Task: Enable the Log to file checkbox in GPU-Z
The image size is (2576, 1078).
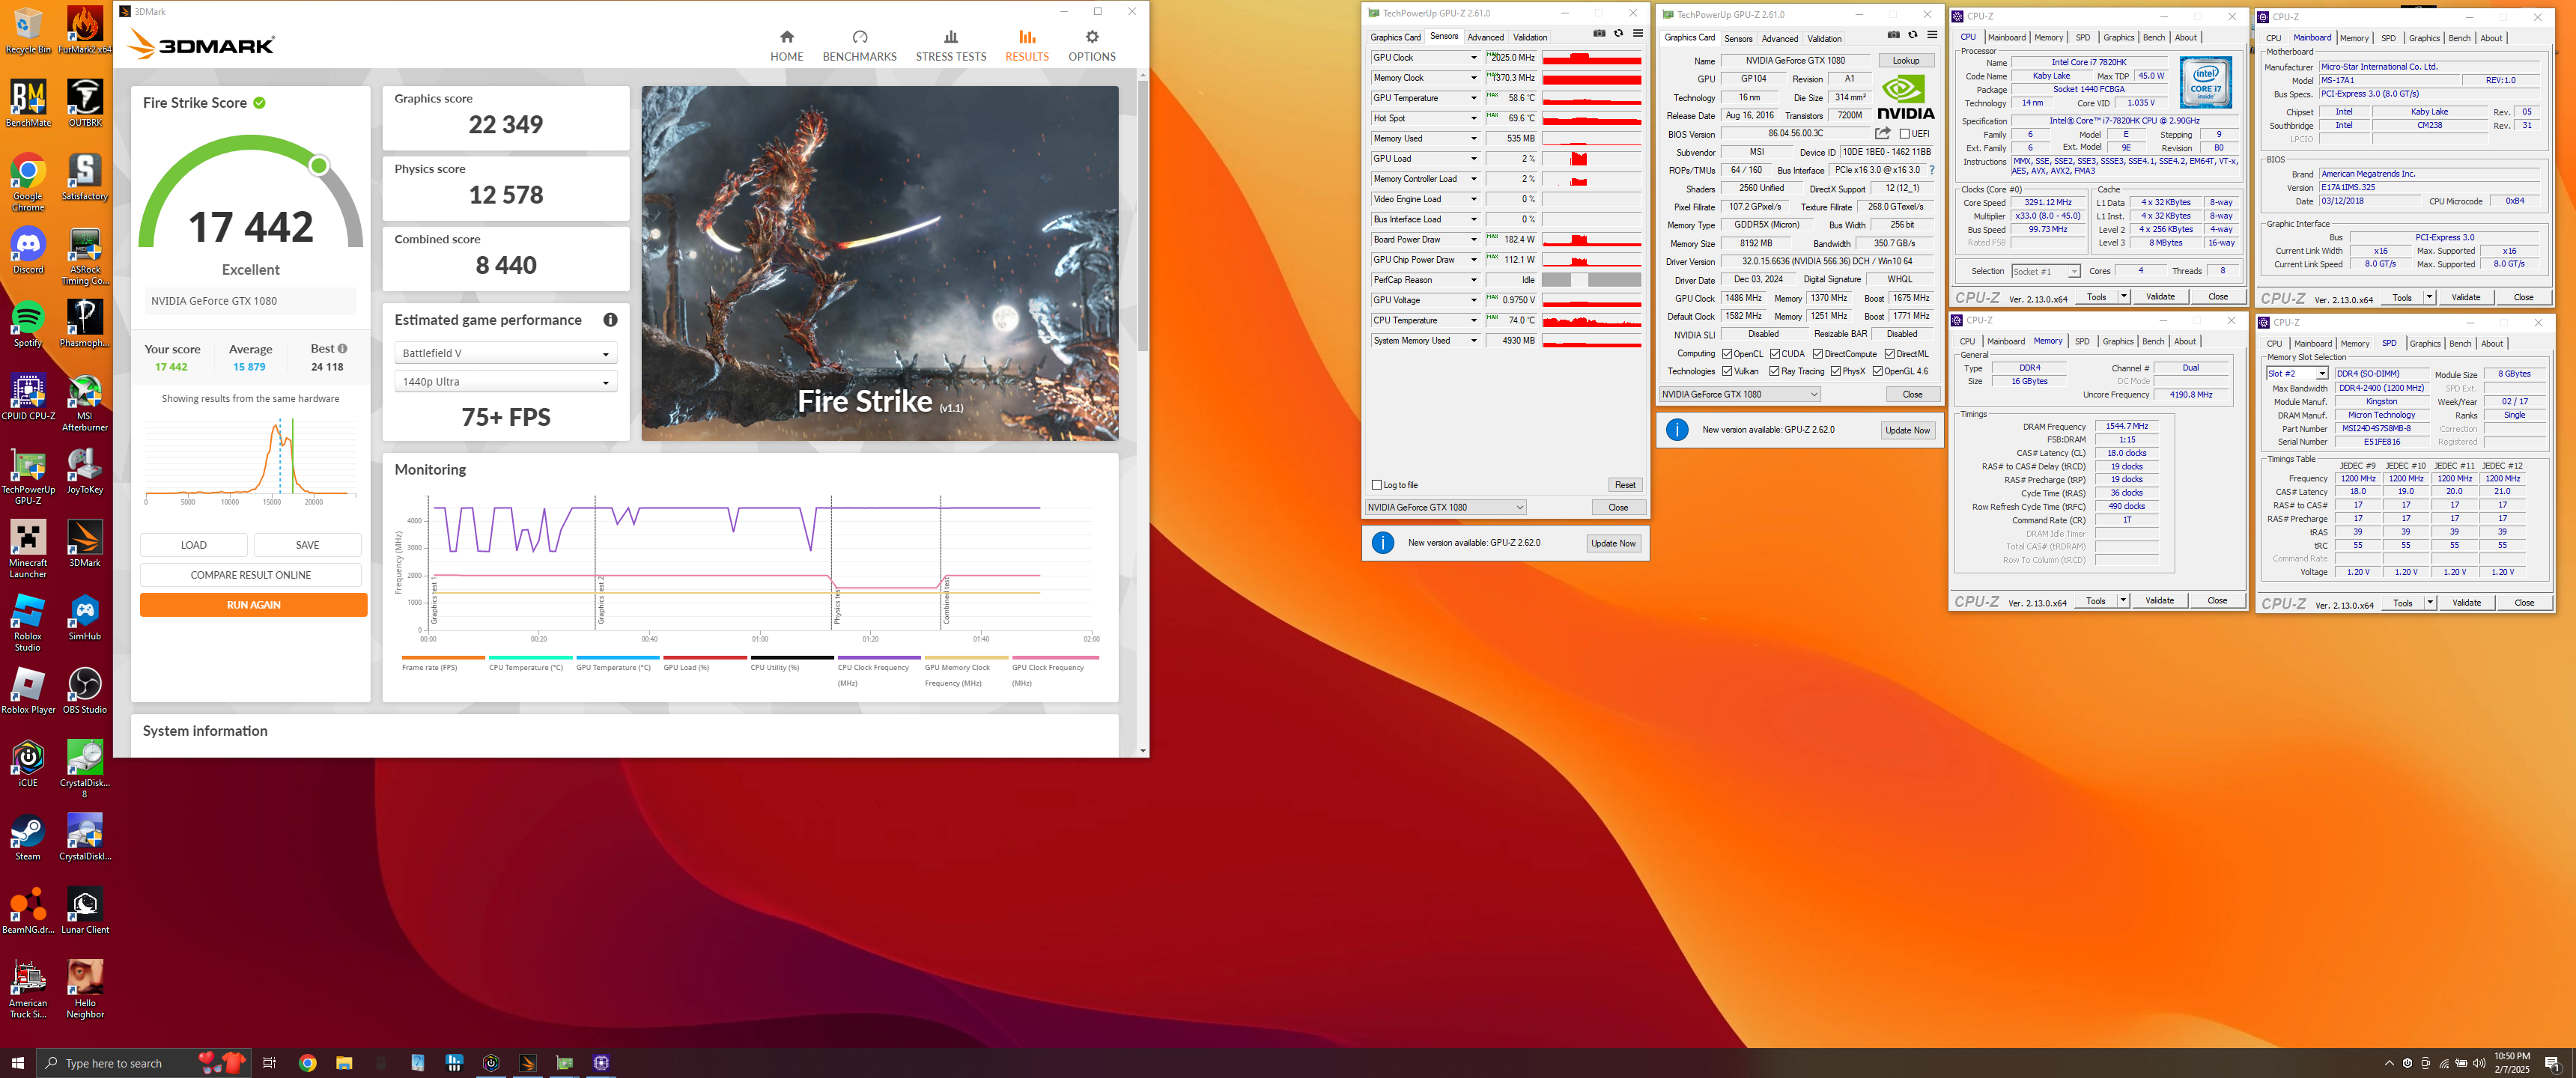Action: point(1377,485)
